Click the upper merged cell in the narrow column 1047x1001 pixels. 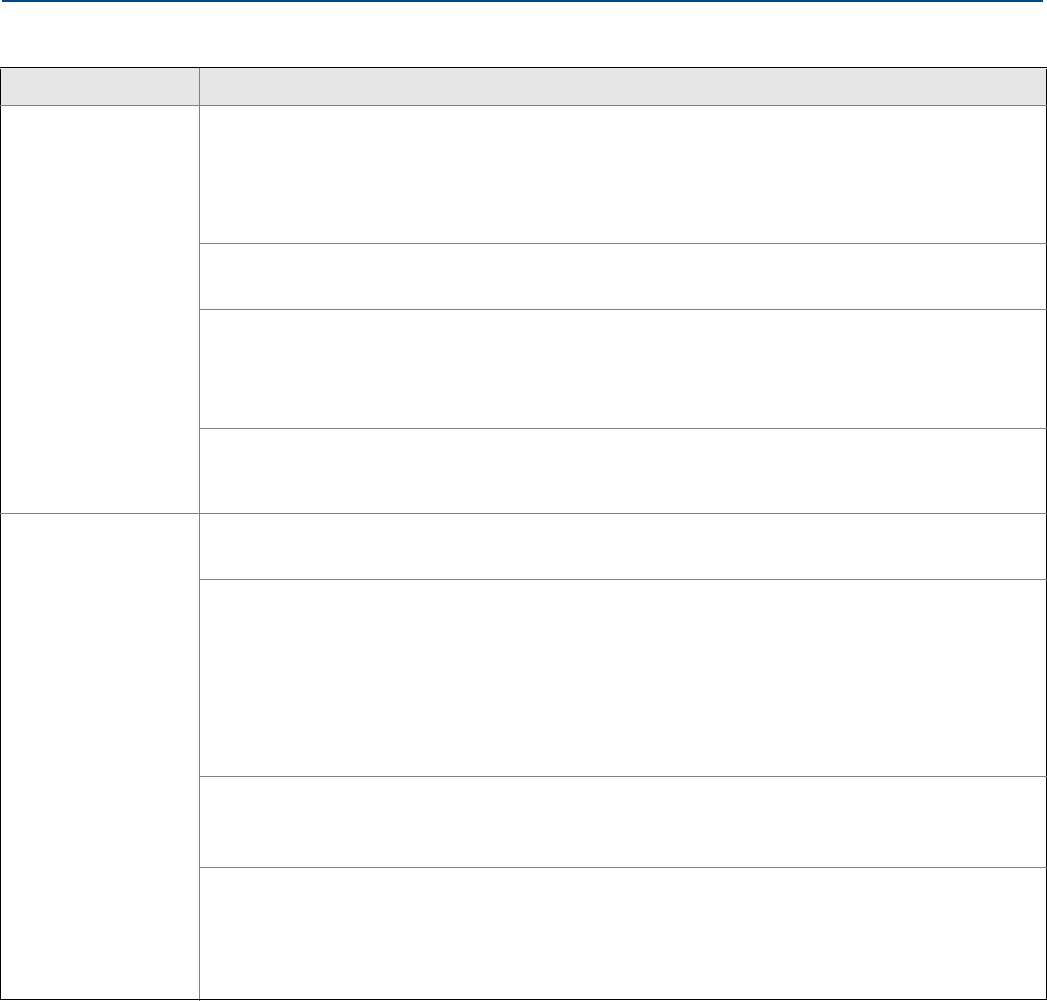click(99, 309)
